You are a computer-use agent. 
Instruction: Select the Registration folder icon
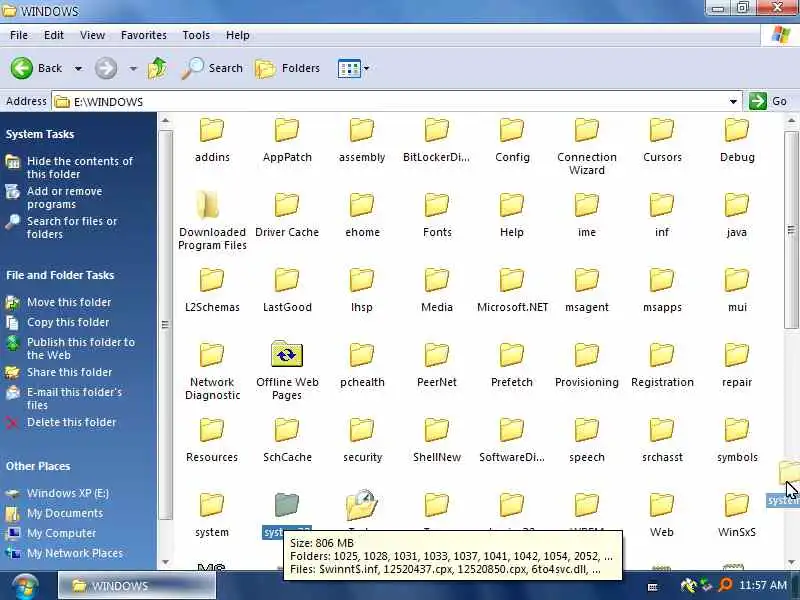click(662, 355)
